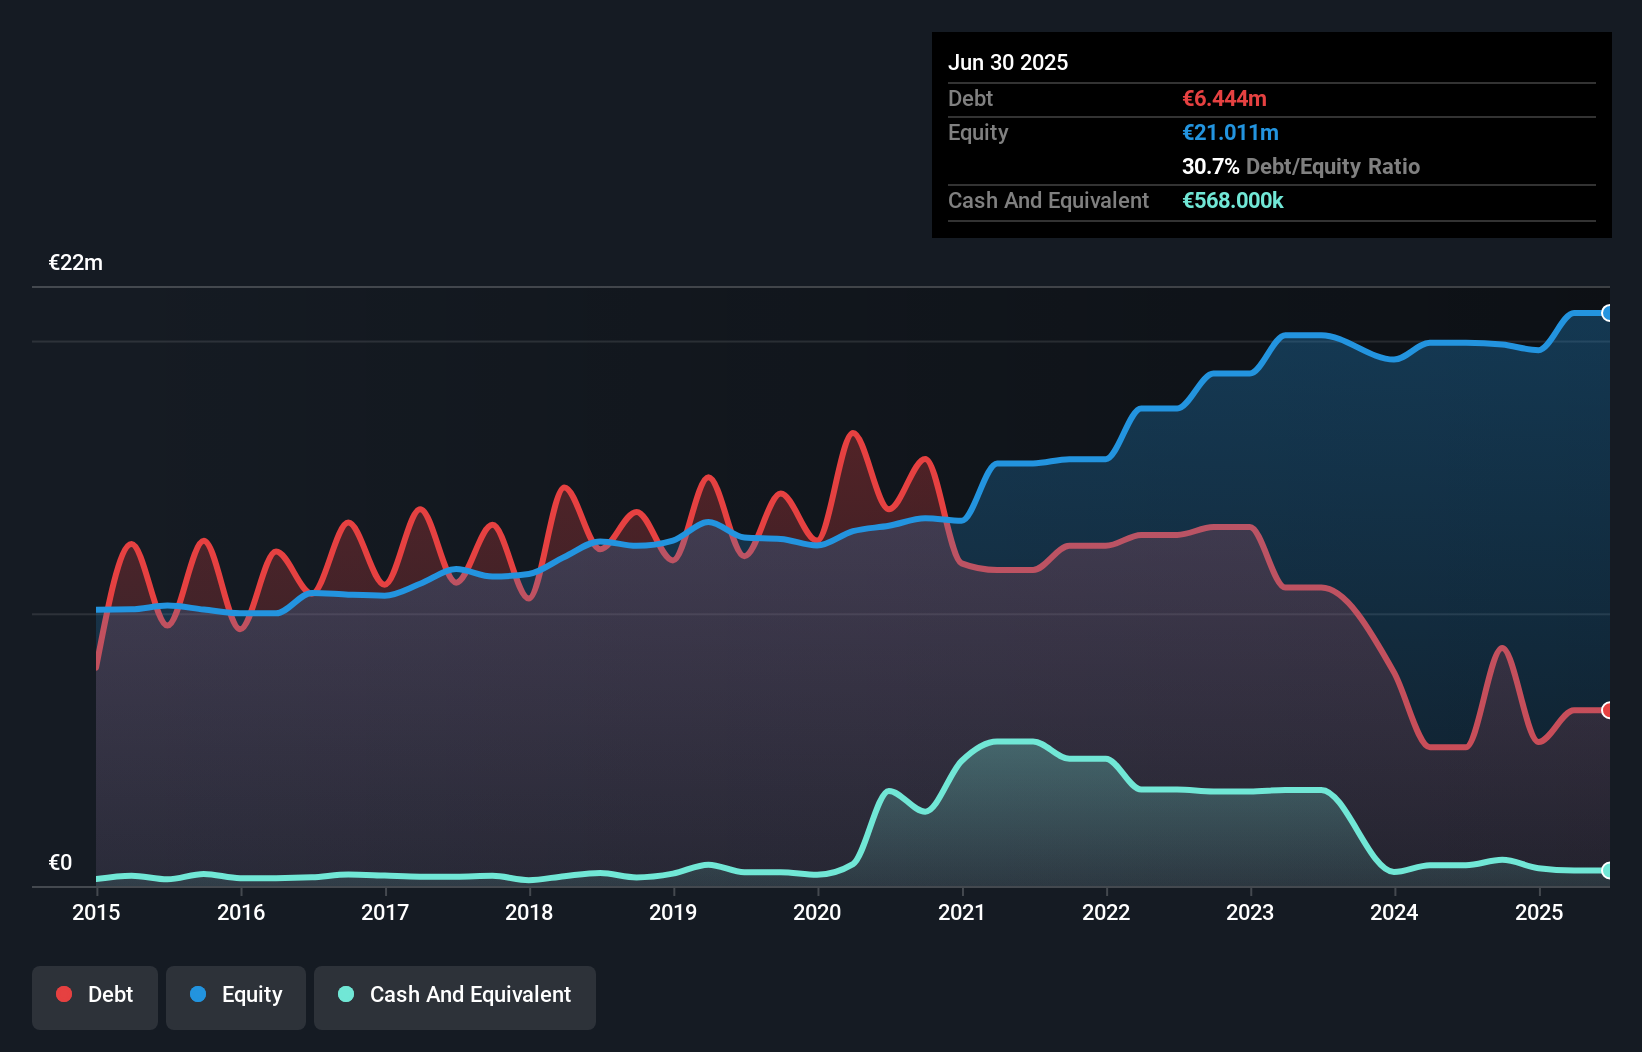Viewport: 1642px width, 1052px height.
Task: Toggle the Debt legend button
Action: tap(95, 997)
